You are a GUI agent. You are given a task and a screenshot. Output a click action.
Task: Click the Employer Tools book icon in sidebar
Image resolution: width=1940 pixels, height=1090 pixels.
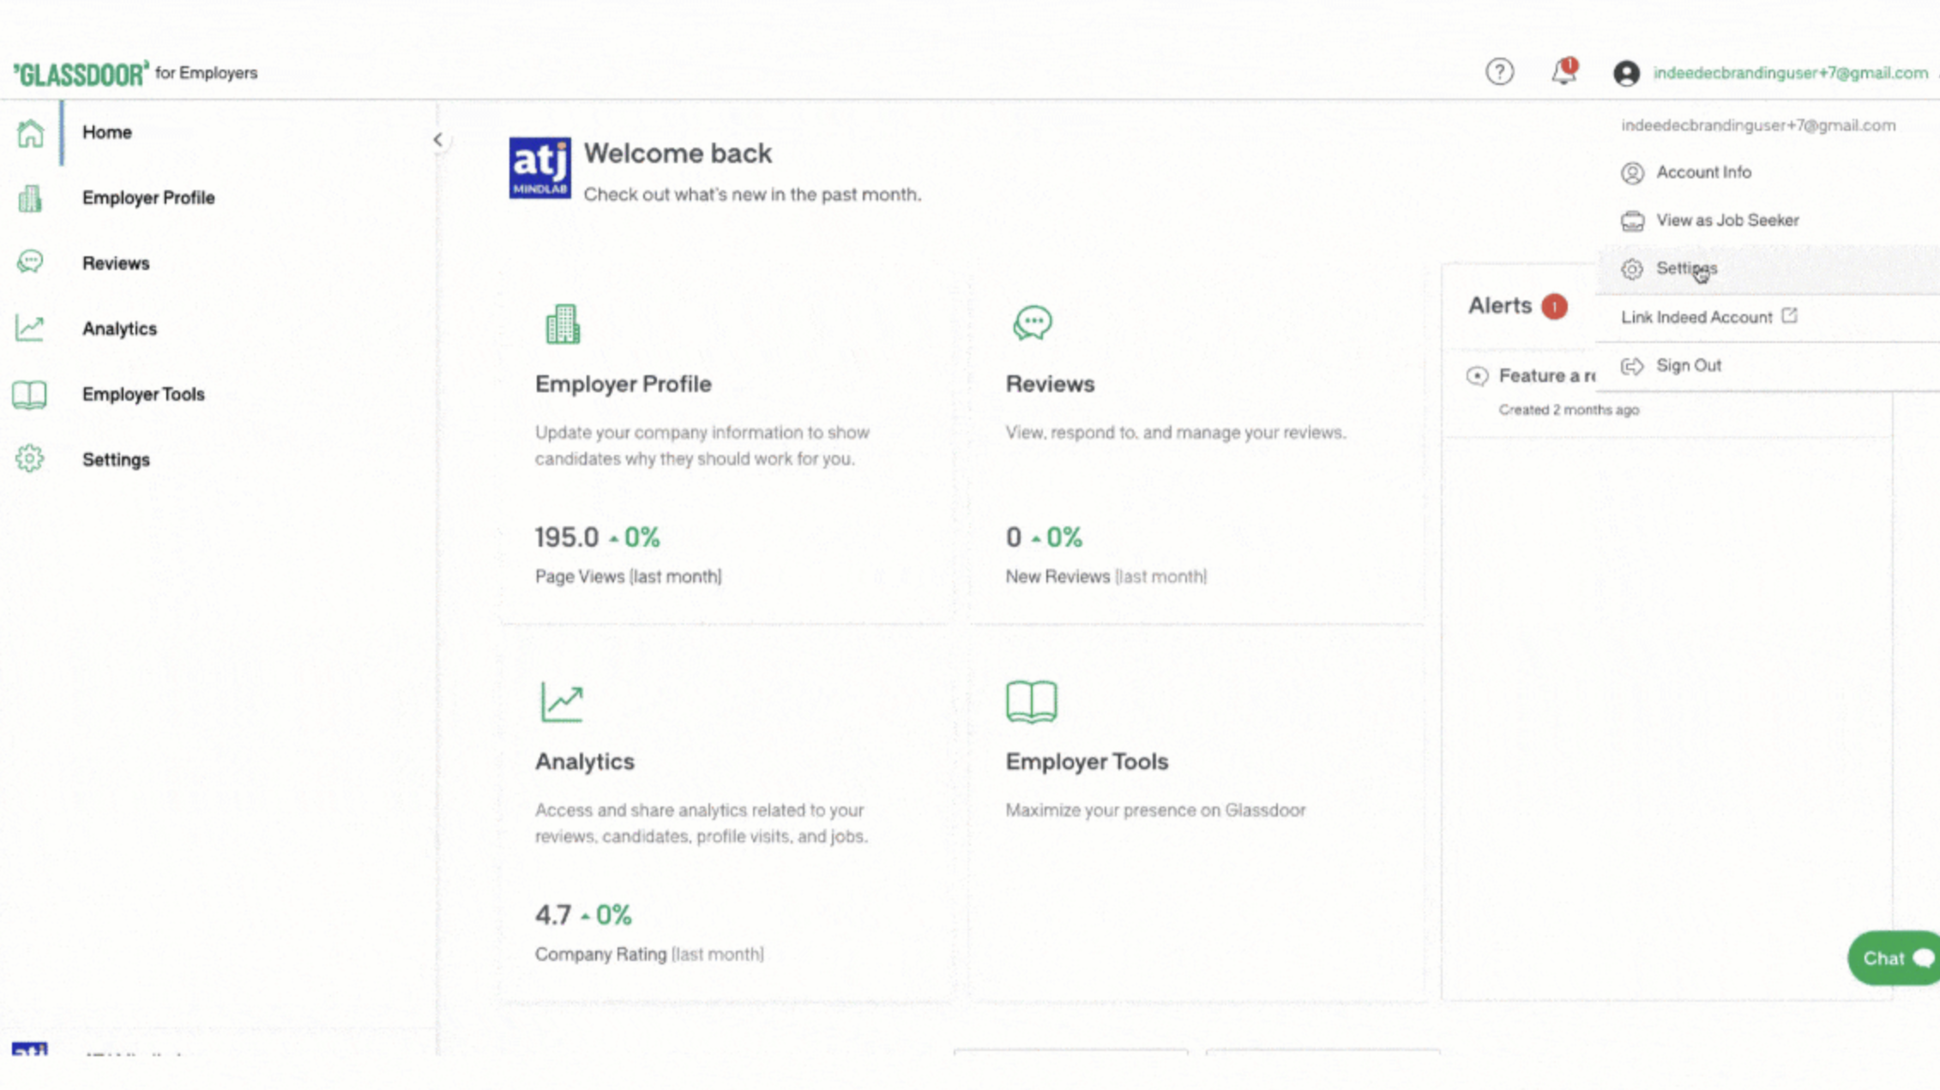click(30, 394)
